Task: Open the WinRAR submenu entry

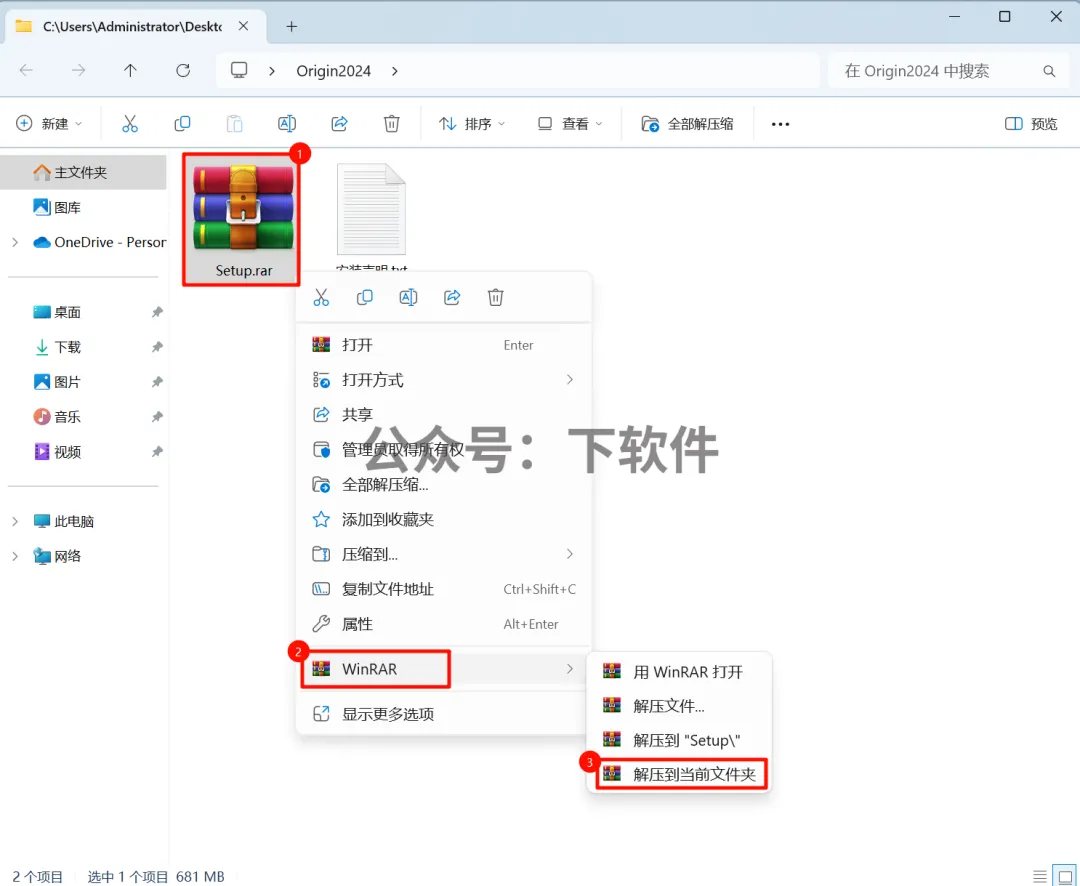Action: tap(444, 669)
